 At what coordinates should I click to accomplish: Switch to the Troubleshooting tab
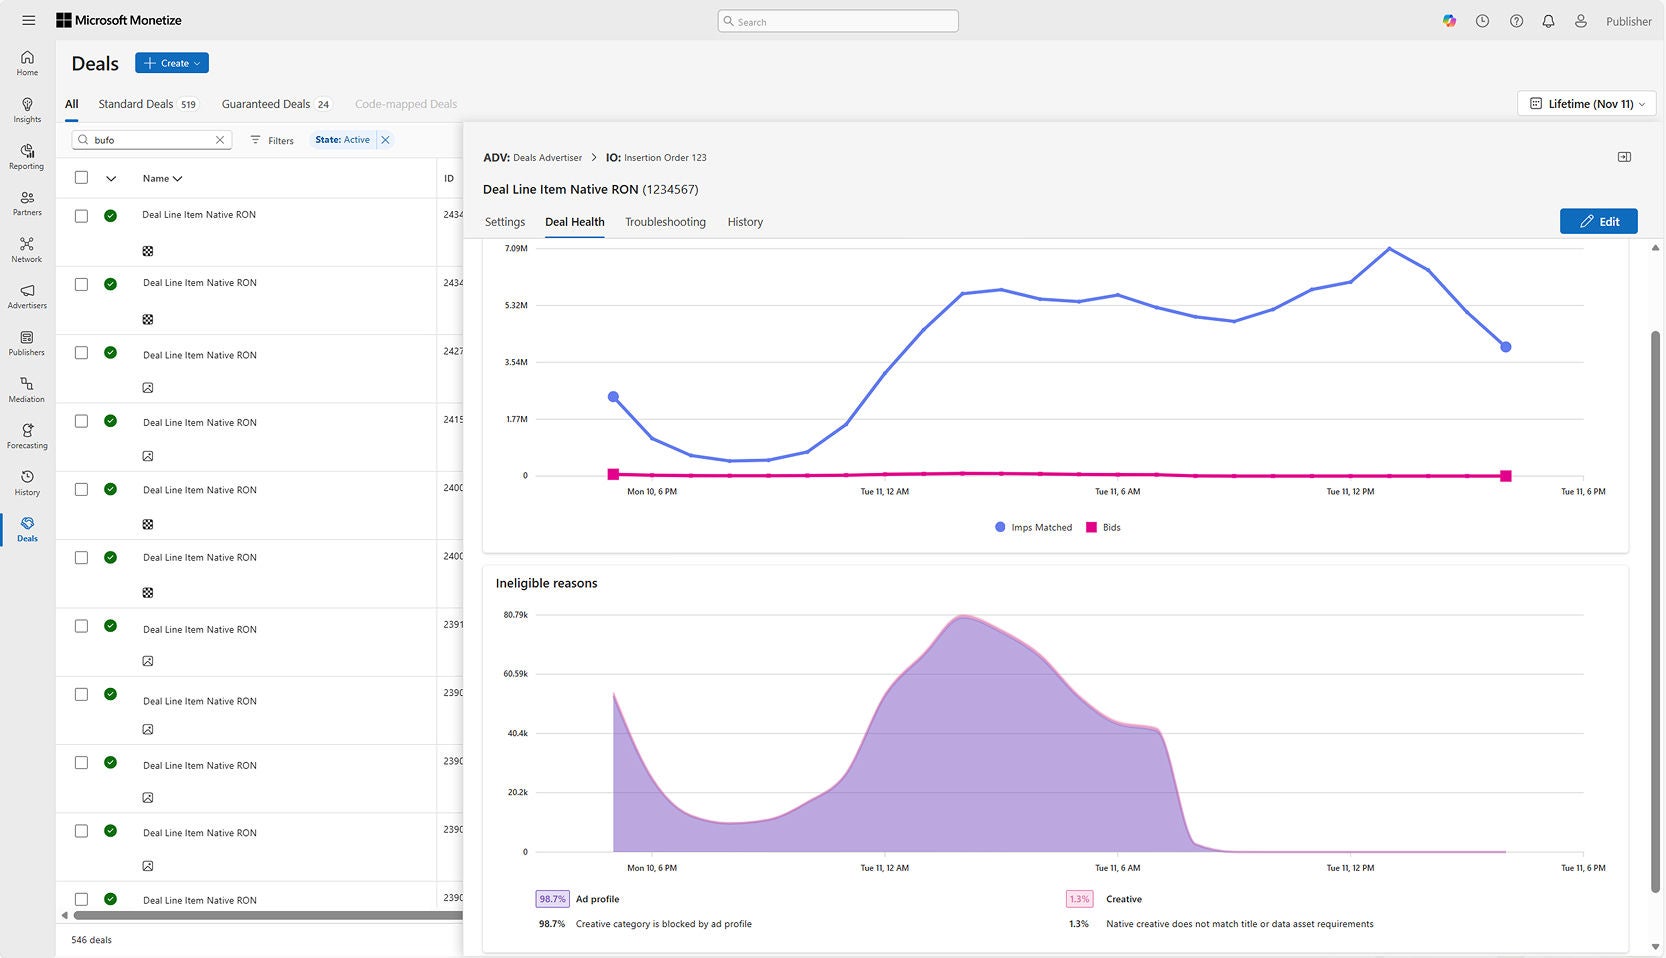click(x=665, y=221)
